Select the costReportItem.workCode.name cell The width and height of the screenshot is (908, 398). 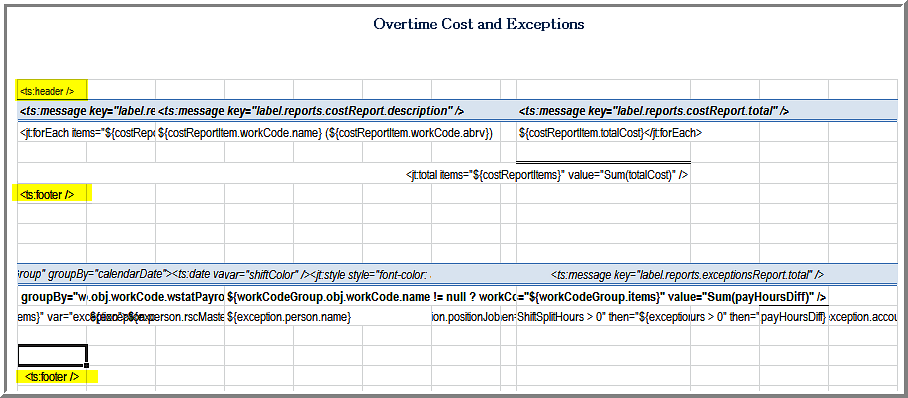point(325,133)
